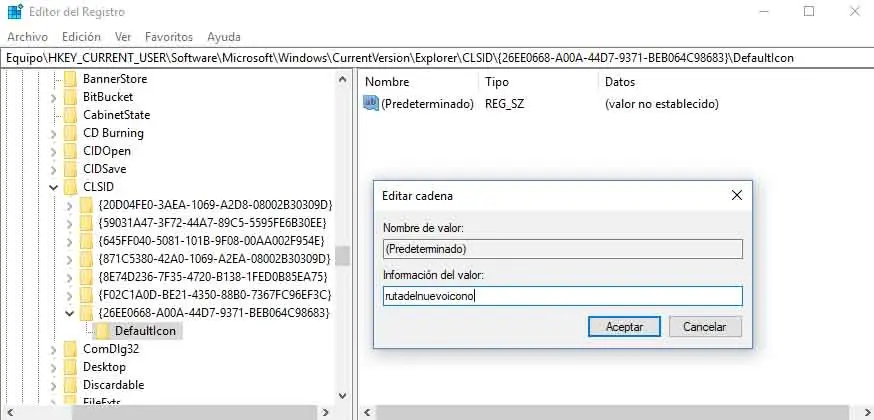Open the Archivo menu
This screenshot has height=420, width=874.
pyautogui.click(x=28, y=37)
